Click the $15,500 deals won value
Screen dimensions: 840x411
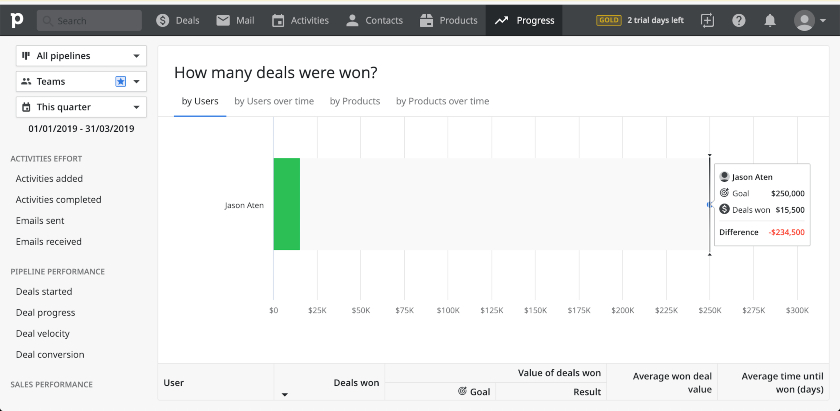click(790, 210)
